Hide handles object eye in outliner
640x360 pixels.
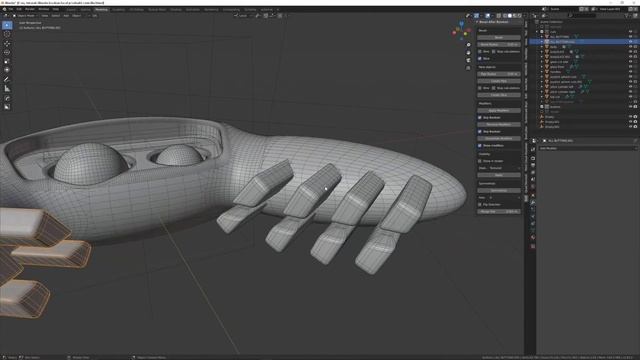coord(631,72)
